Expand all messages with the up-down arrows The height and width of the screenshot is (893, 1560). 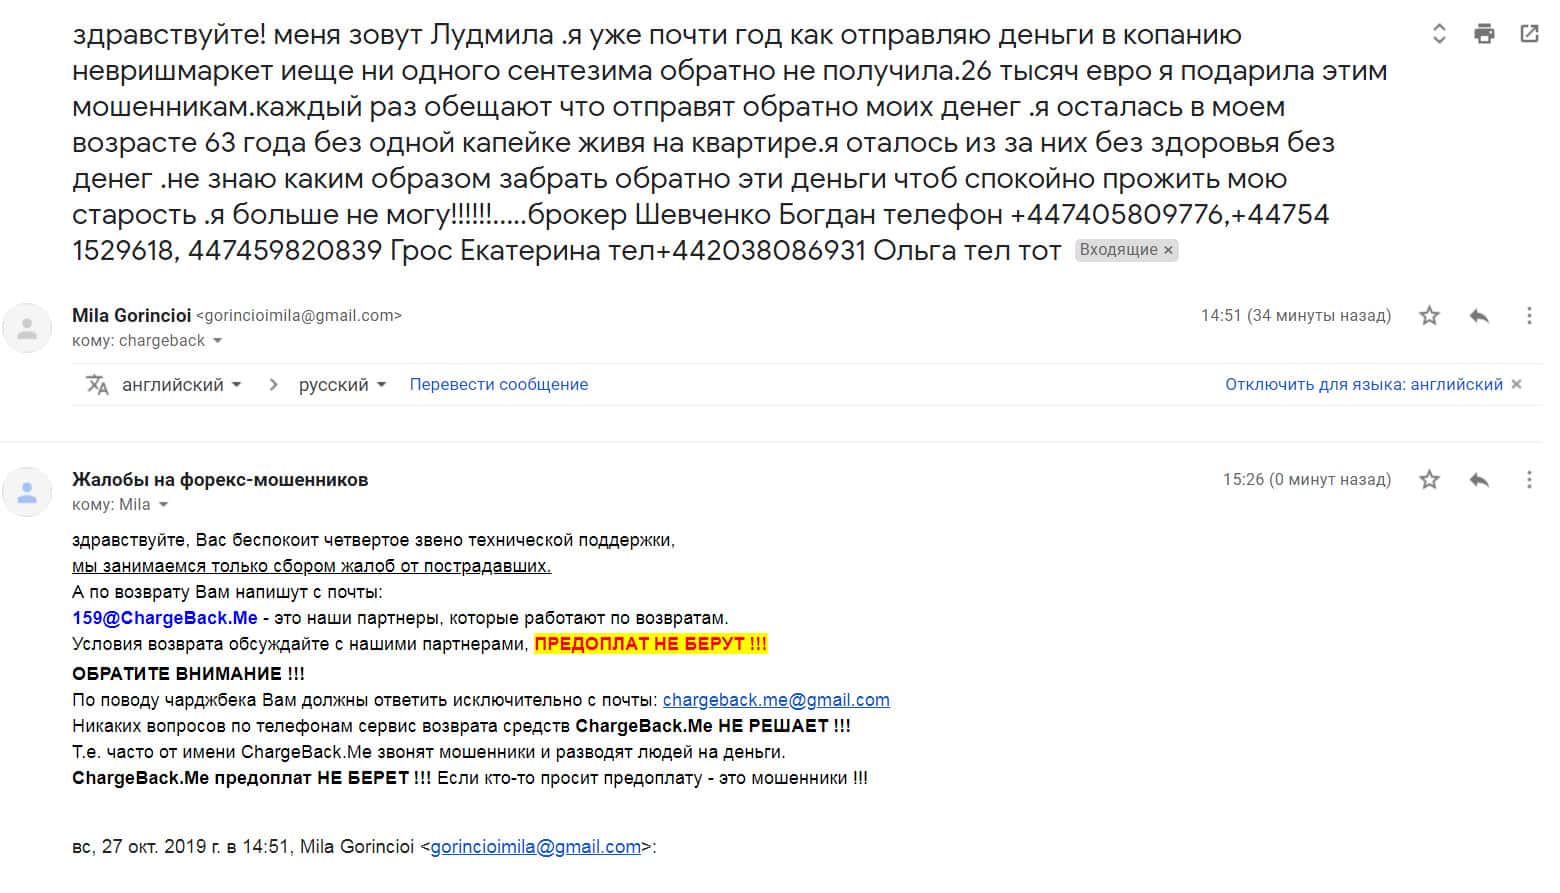[1439, 34]
